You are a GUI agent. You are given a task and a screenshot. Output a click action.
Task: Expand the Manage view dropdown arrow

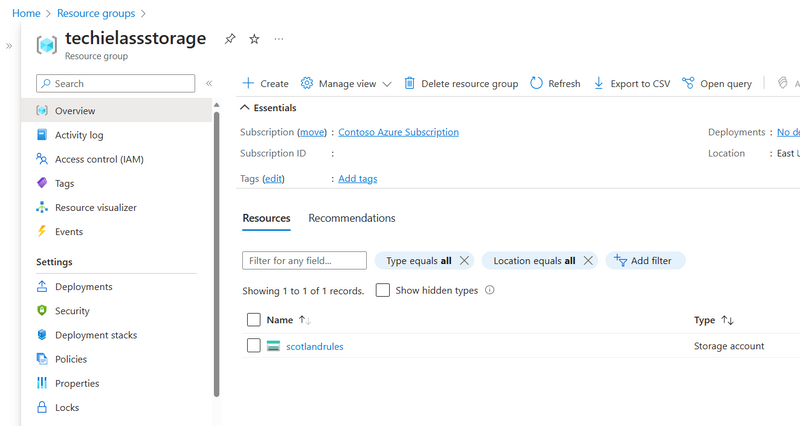[x=387, y=84]
